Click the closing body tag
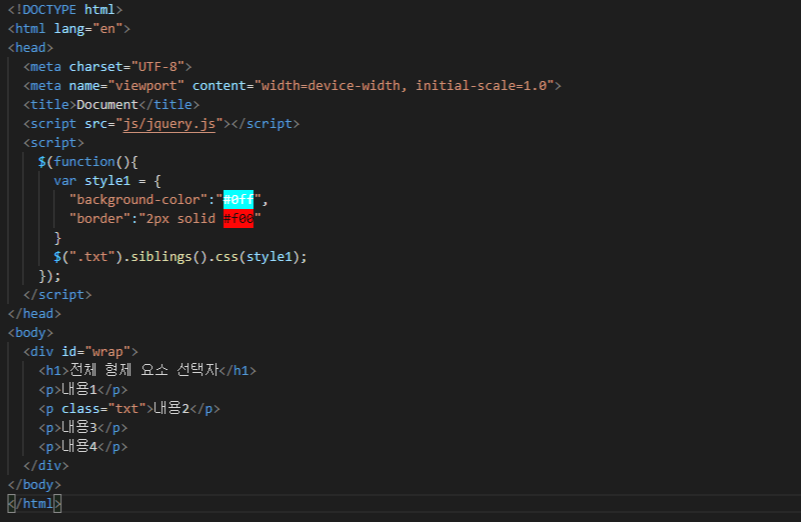Screen dimensions: 801x522 pyautogui.click(x=34, y=485)
